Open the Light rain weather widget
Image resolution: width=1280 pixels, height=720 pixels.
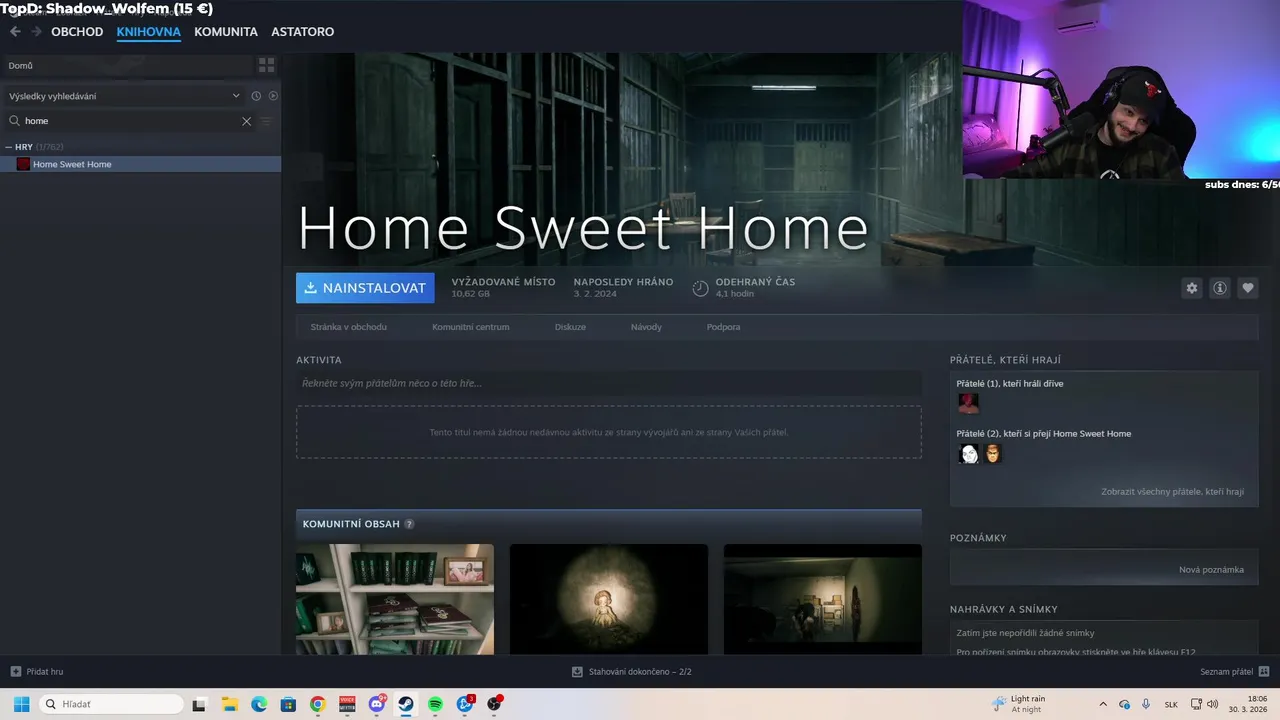1018,704
